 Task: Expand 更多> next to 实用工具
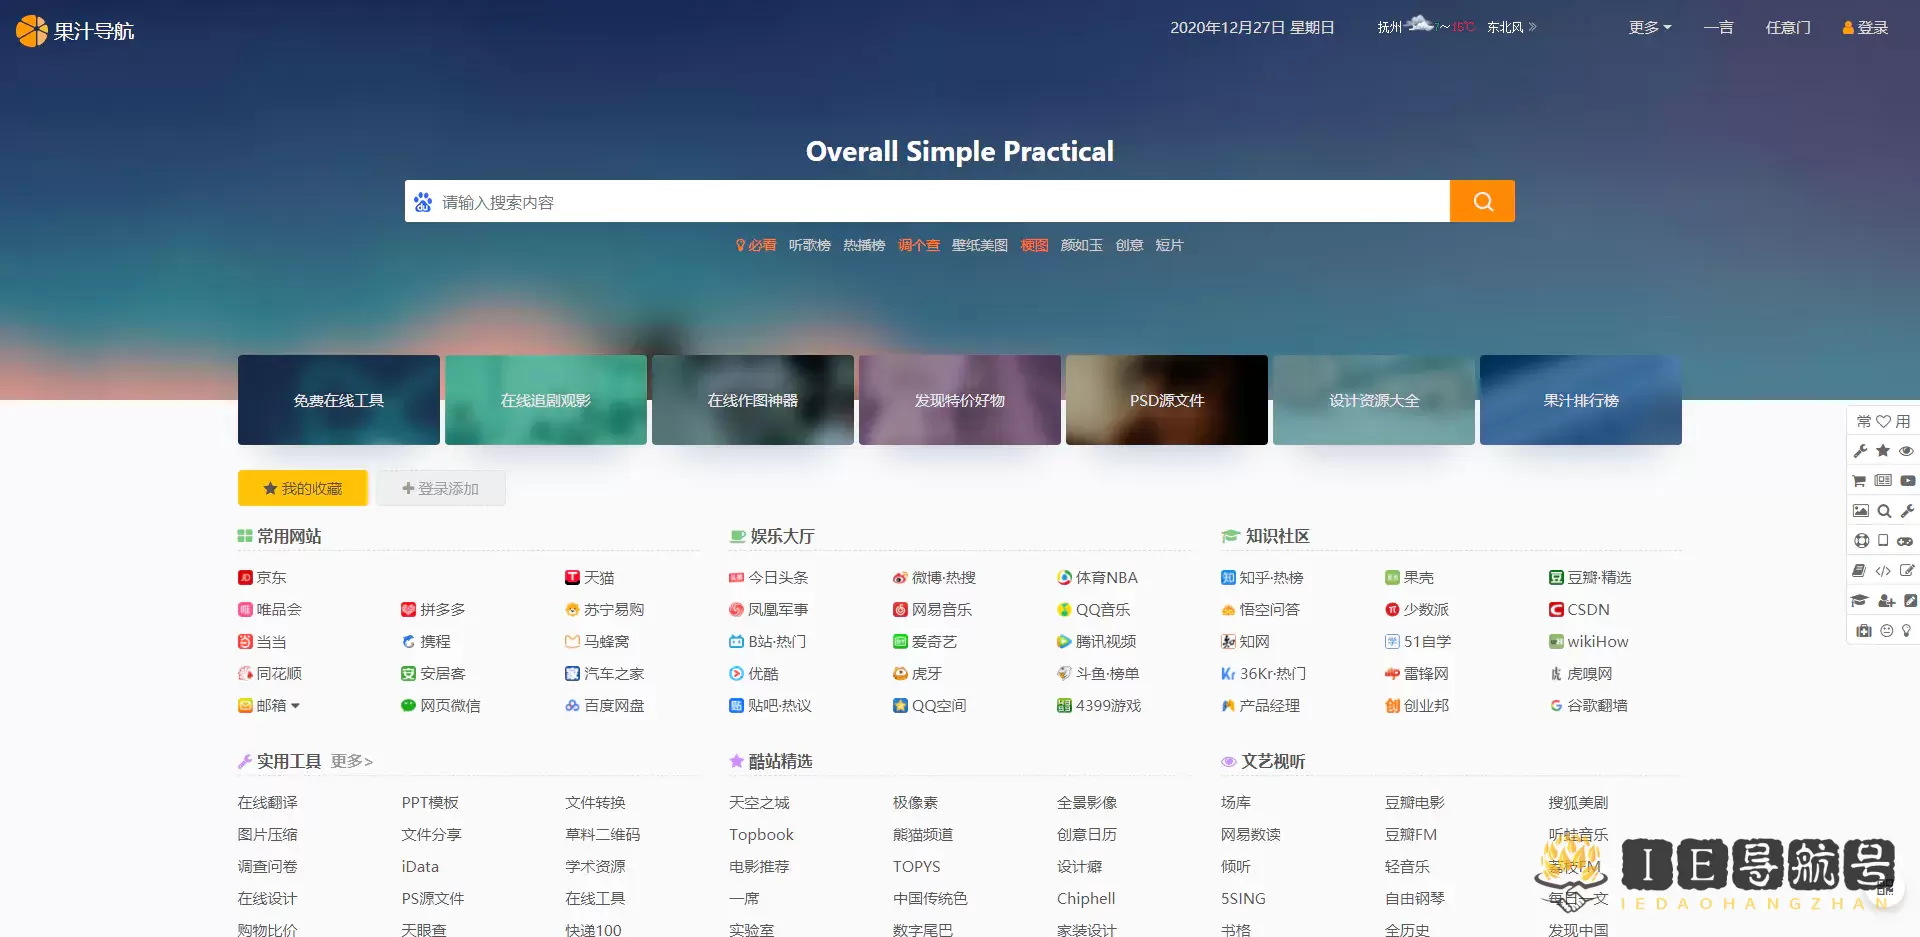tap(351, 761)
